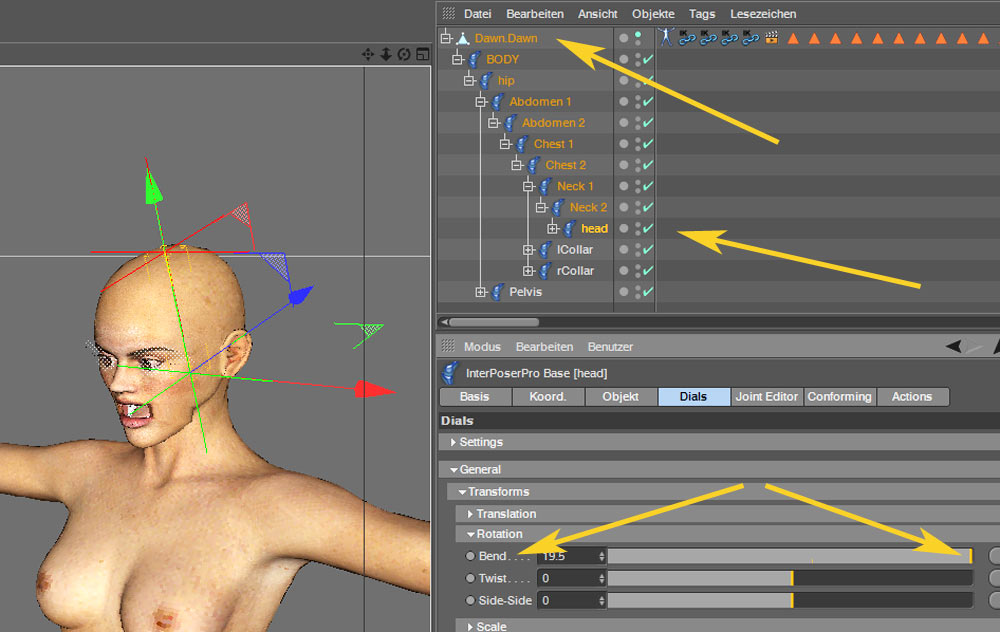Toggle the green checkmark for the head object
Screen dimensions: 1000x632
point(648,229)
